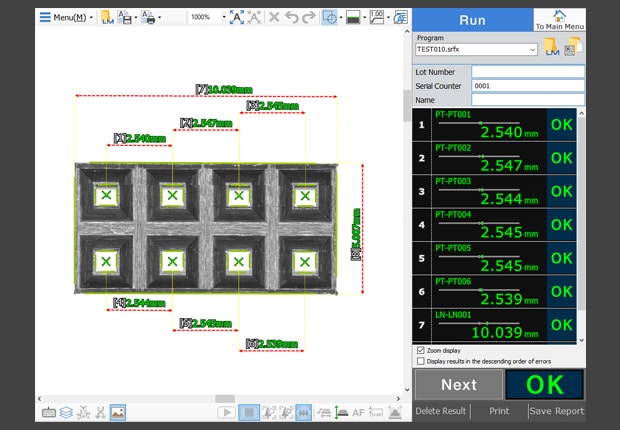620x430 pixels.
Task: Click the stop button in the bottom toolbar
Action: (x=249, y=412)
